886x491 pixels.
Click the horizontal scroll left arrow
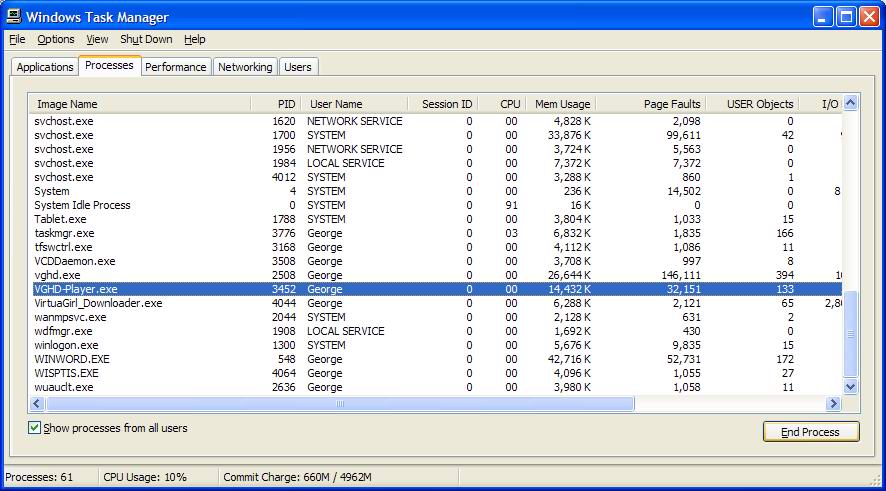click(x=39, y=404)
